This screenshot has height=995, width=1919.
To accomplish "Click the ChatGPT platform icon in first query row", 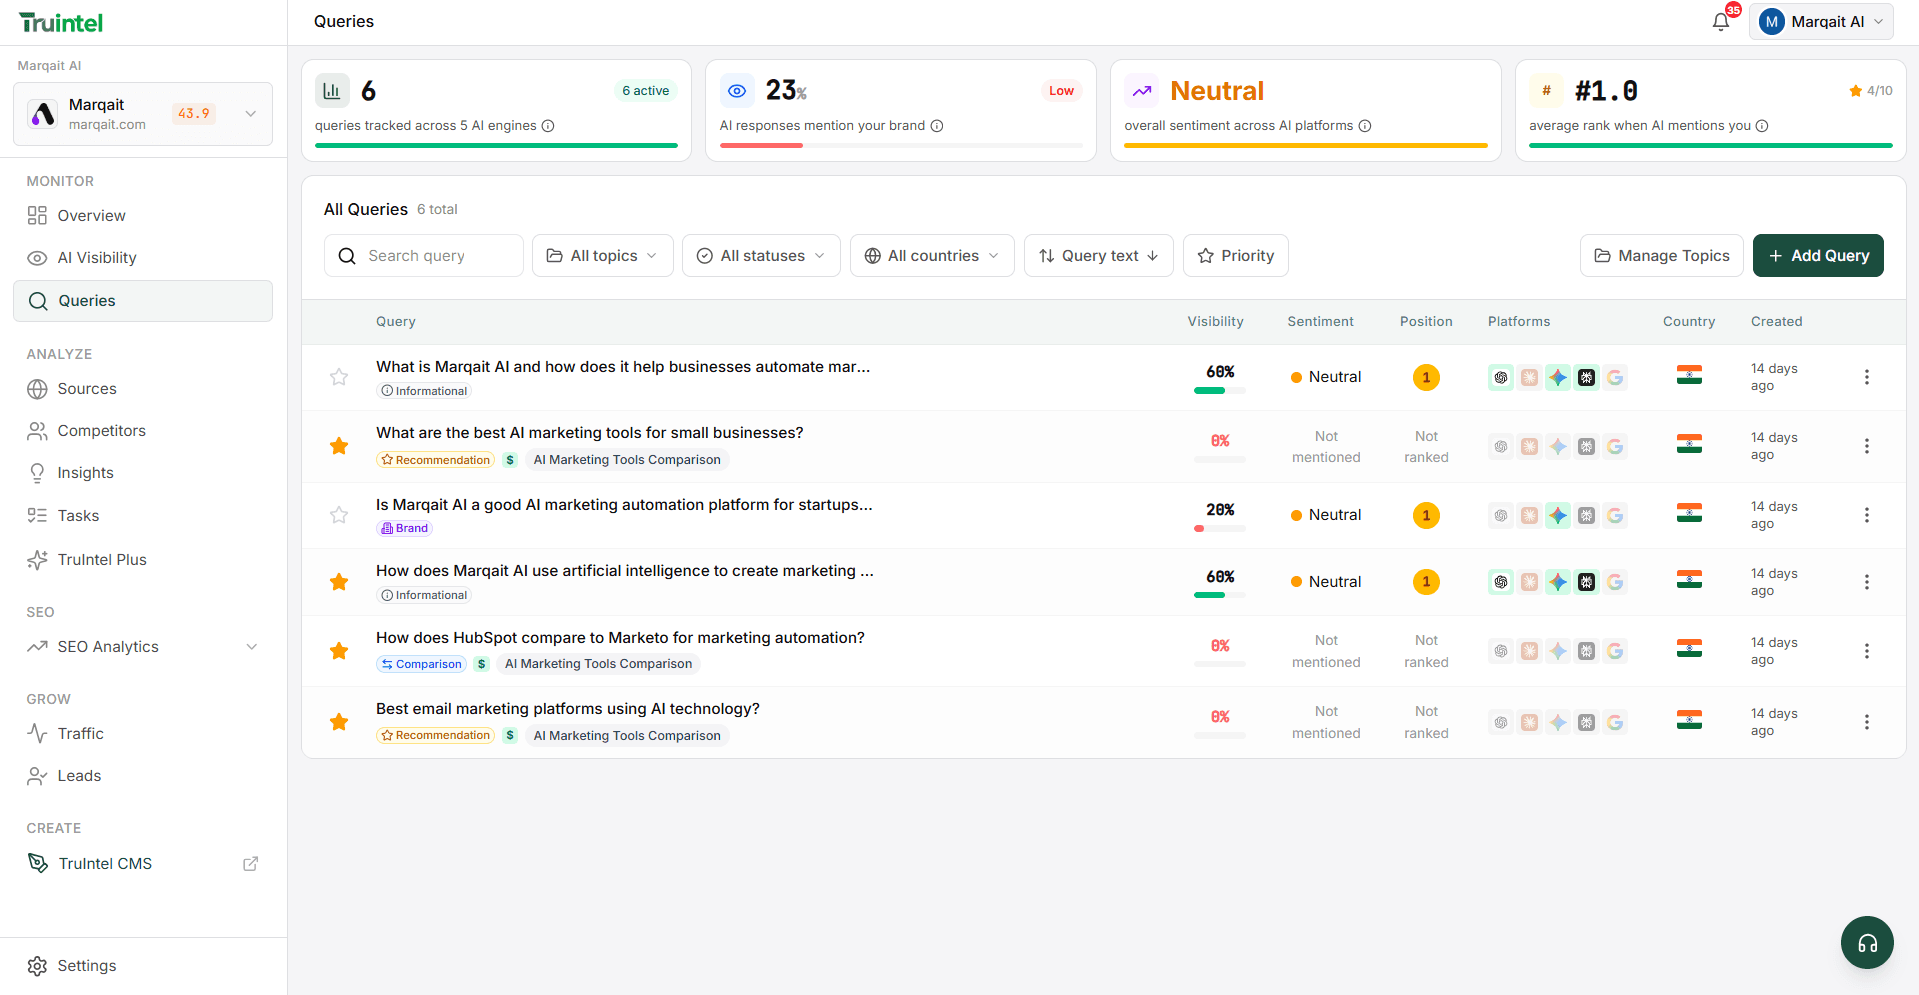I will (1500, 377).
